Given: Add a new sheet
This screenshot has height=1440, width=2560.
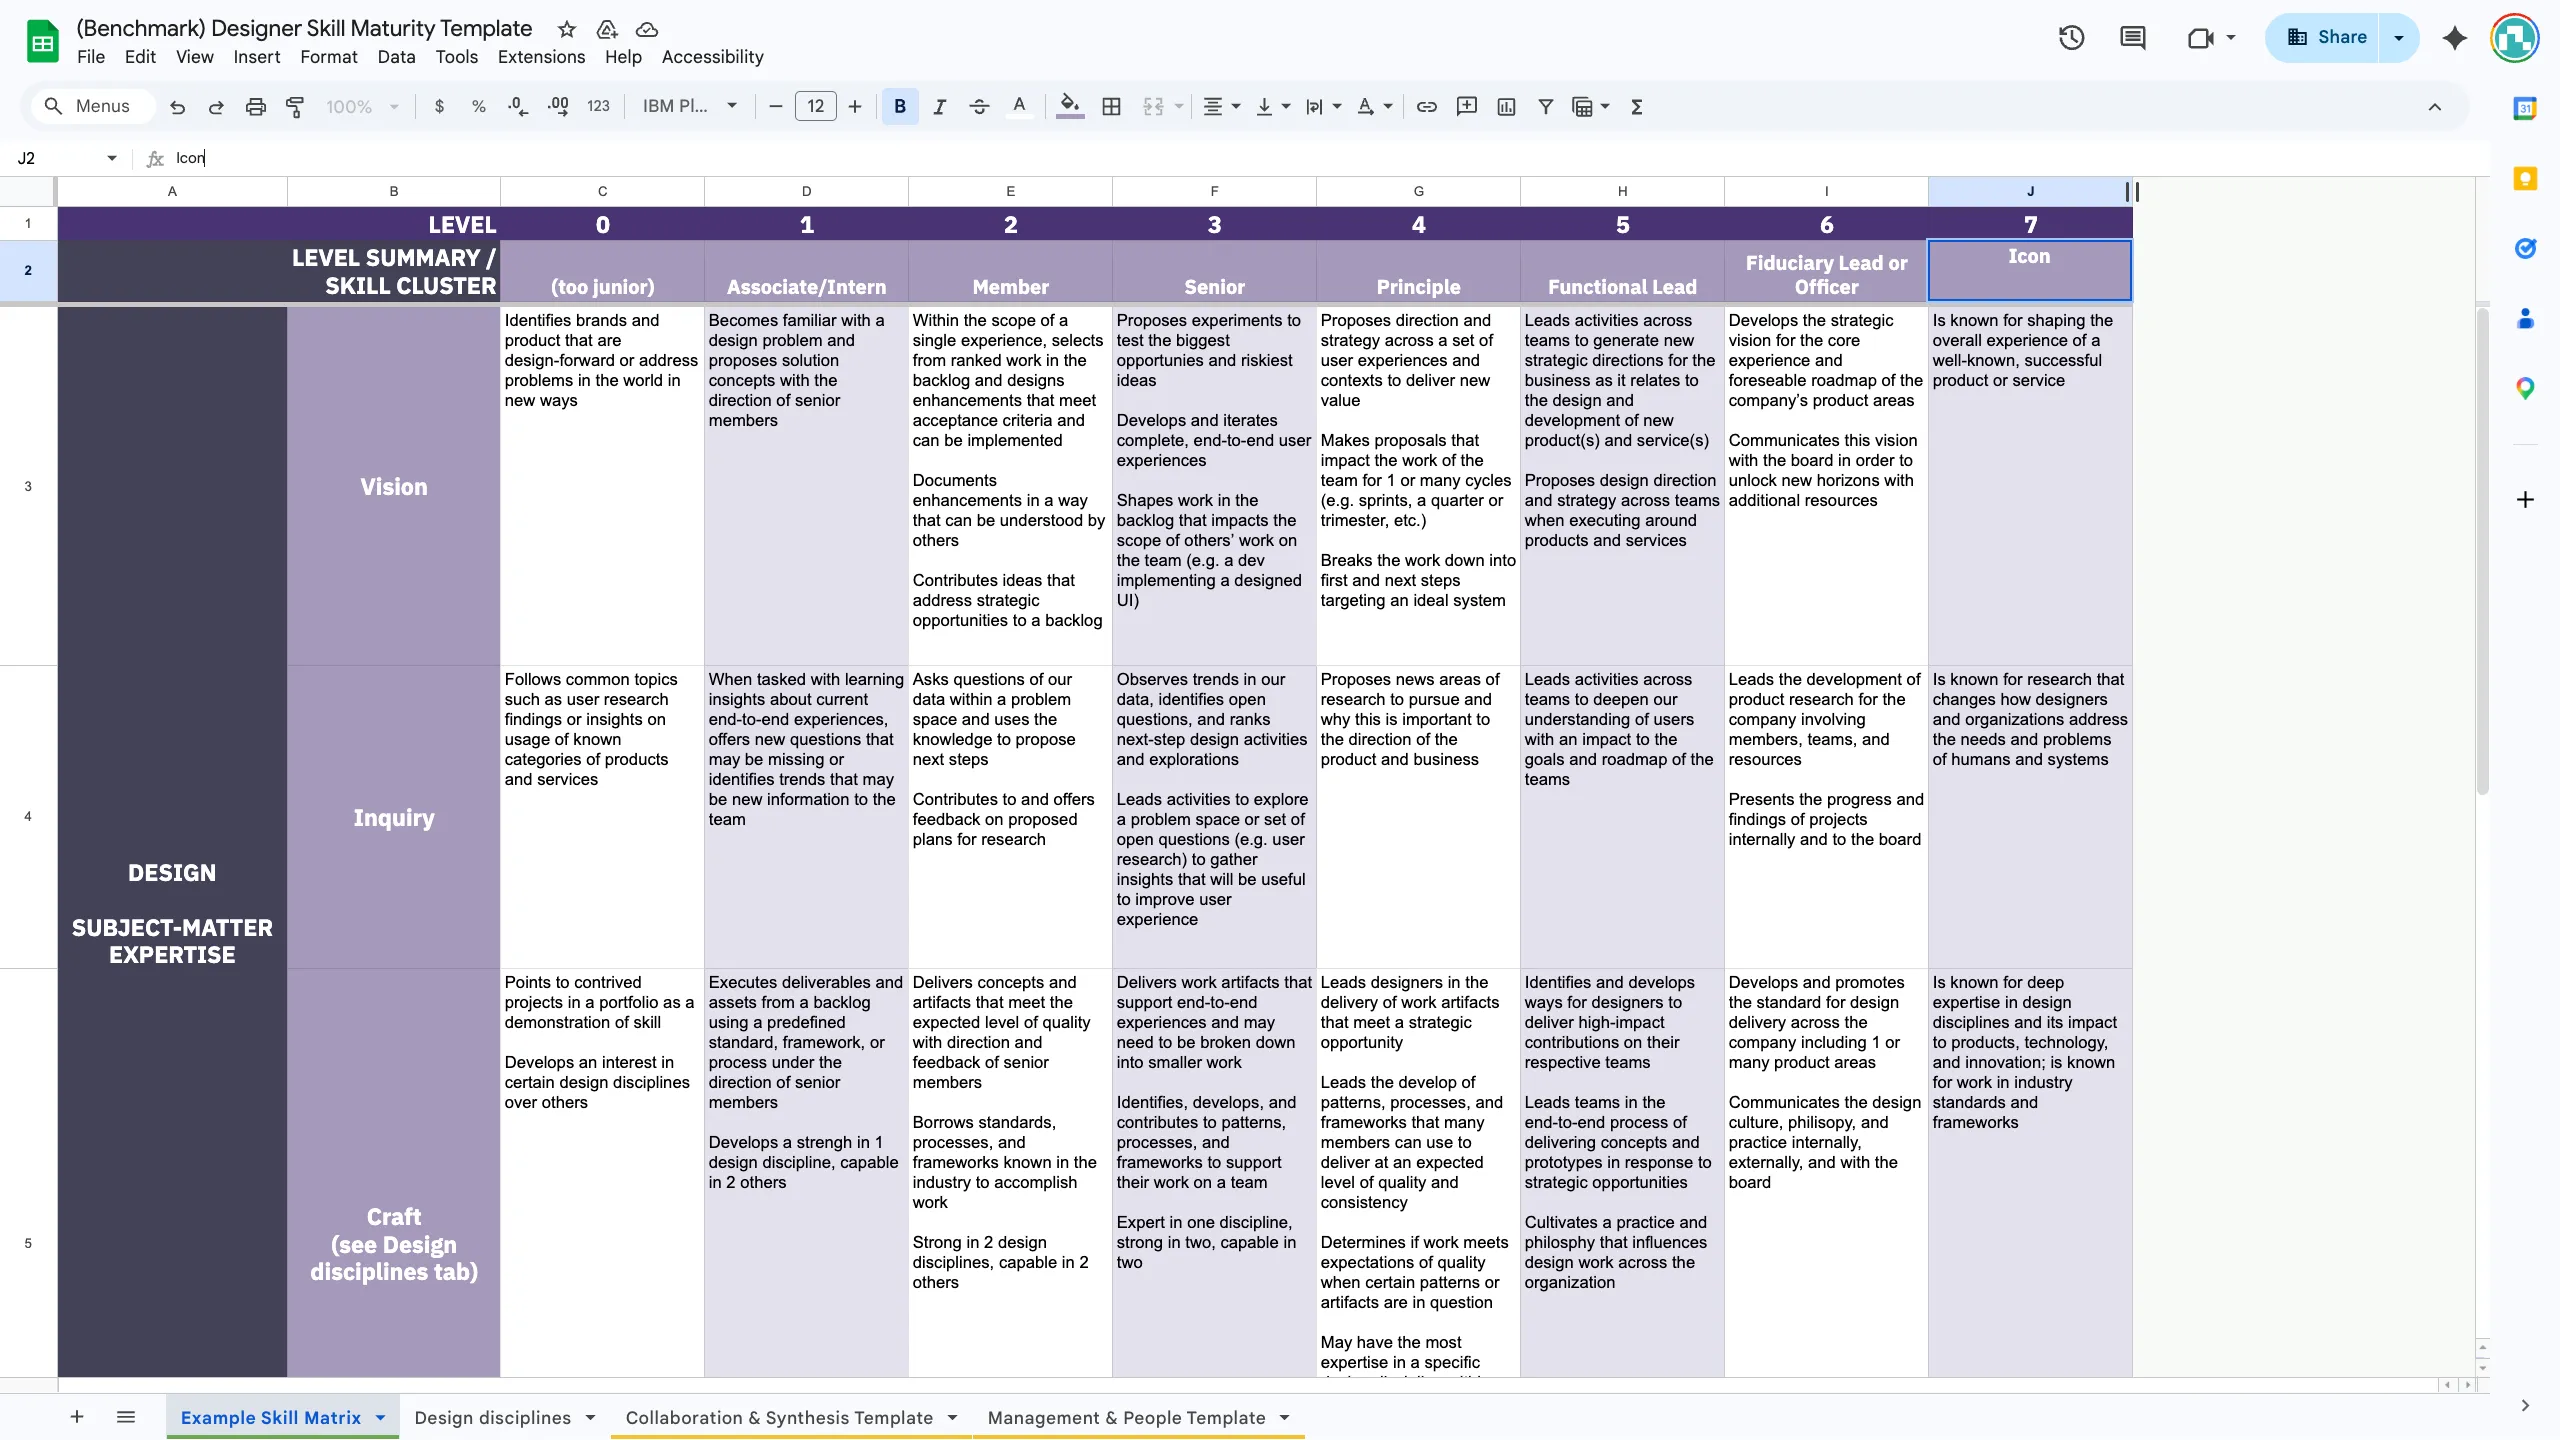Looking at the screenshot, I should pos(77,1417).
